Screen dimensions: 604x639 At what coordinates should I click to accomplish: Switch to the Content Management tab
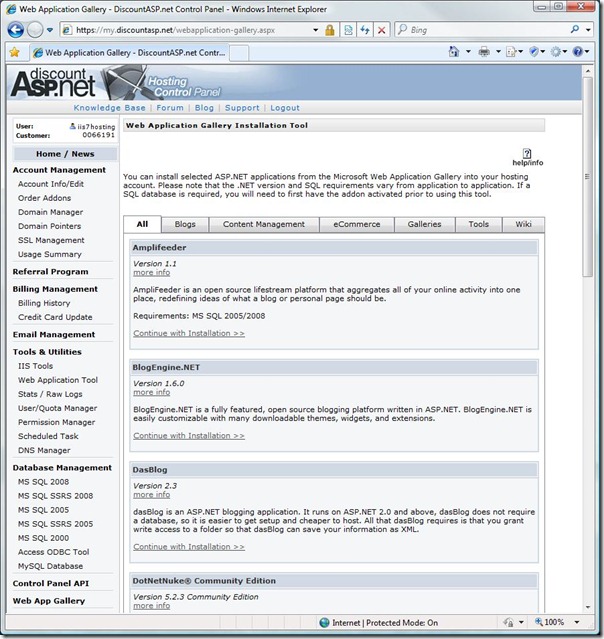pos(264,225)
